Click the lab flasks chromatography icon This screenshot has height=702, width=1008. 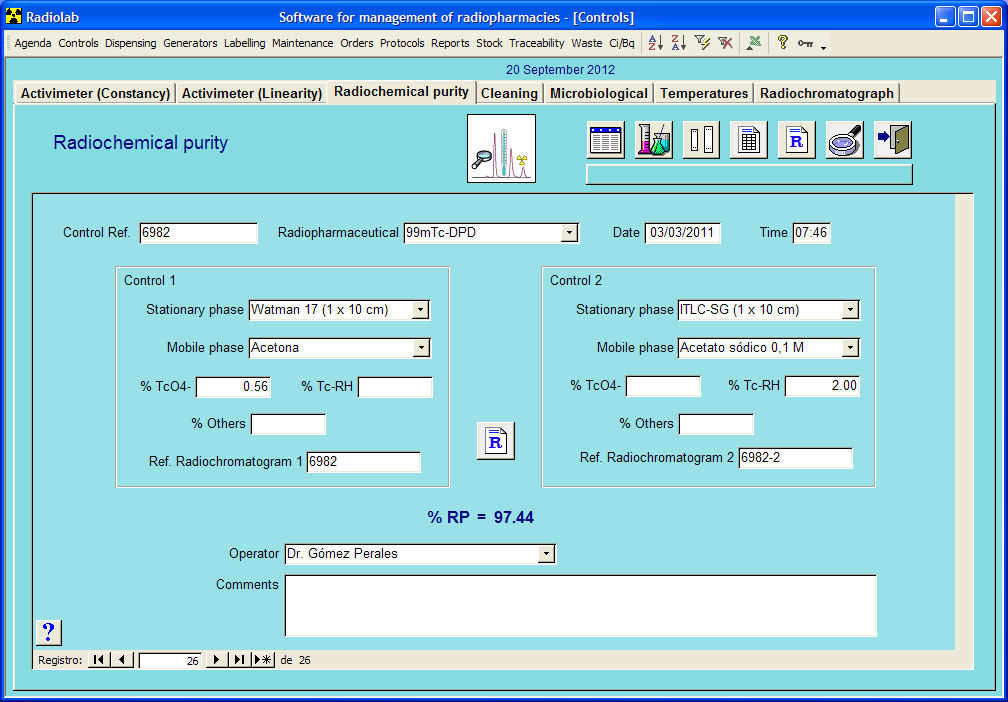(x=653, y=139)
